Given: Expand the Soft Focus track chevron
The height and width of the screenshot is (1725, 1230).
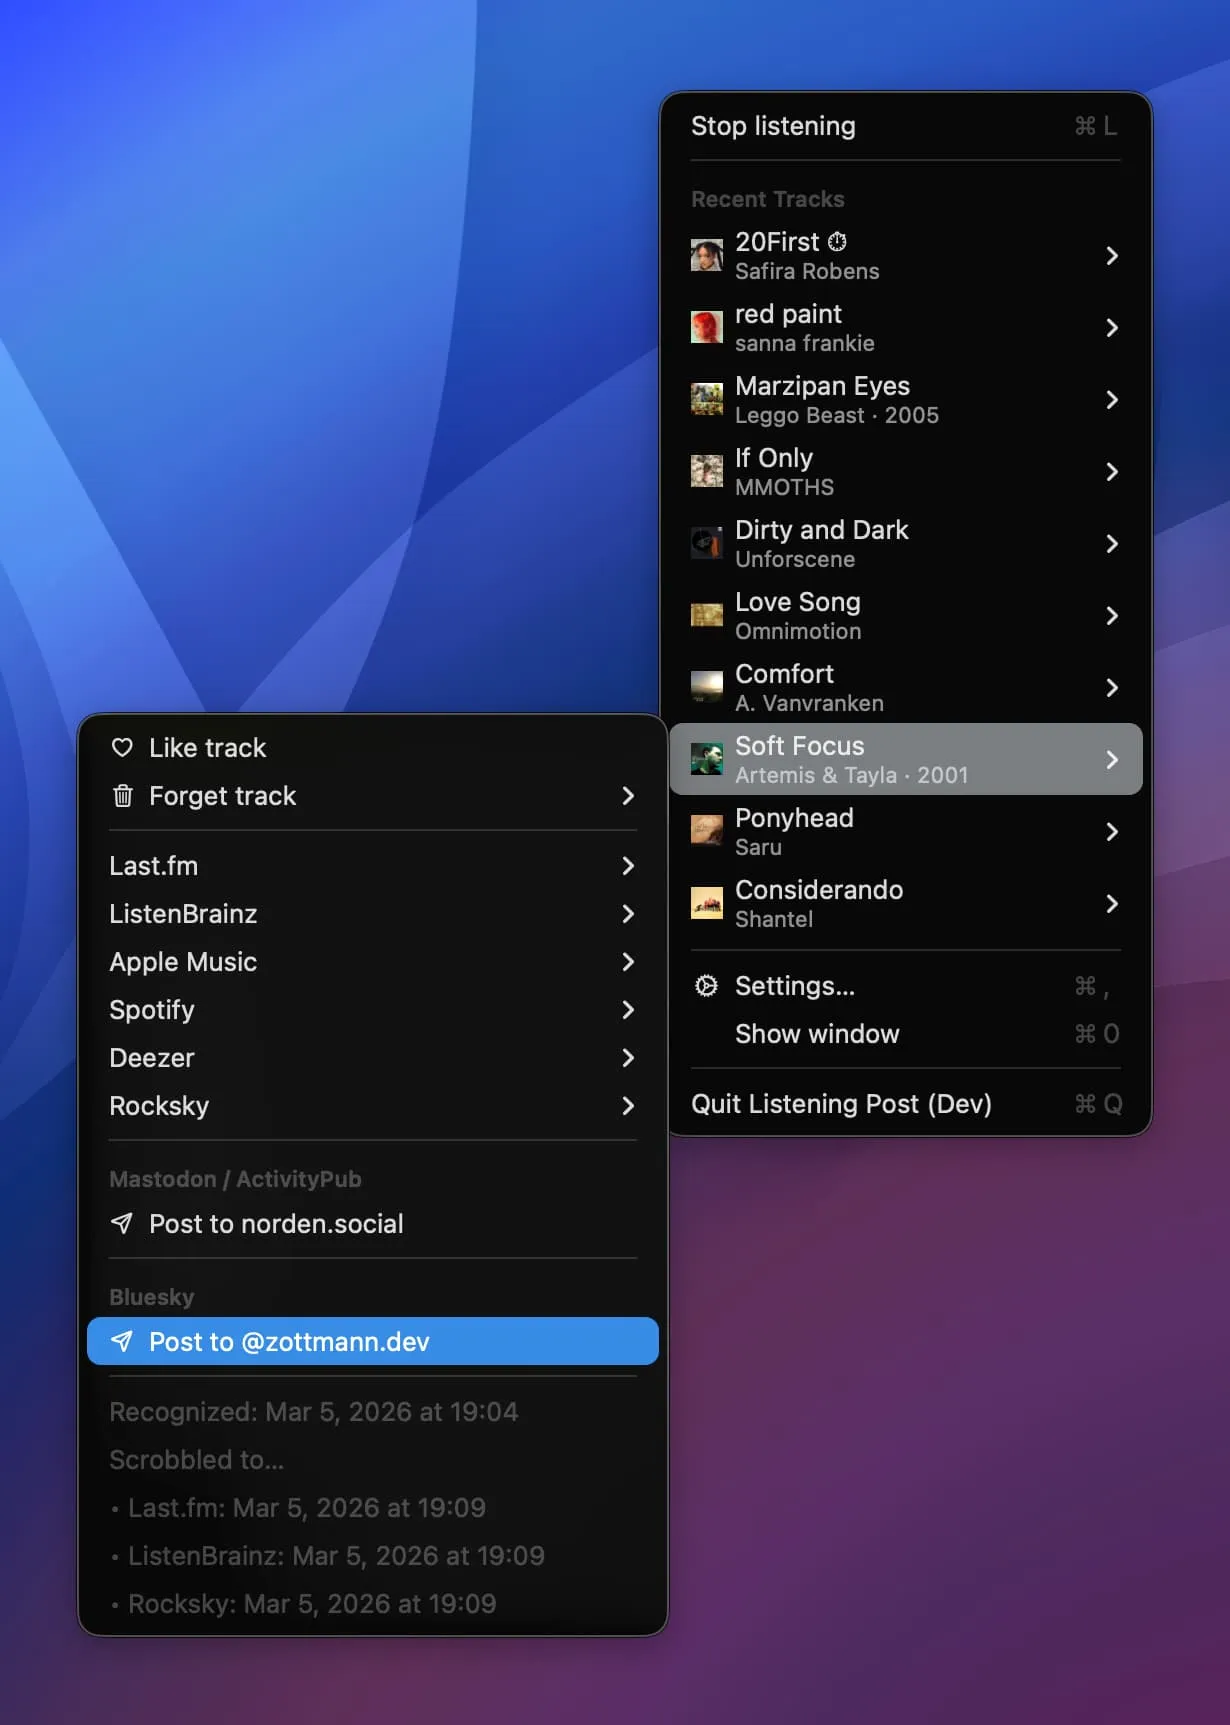Looking at the screenshot, I should click(1112, 760).
